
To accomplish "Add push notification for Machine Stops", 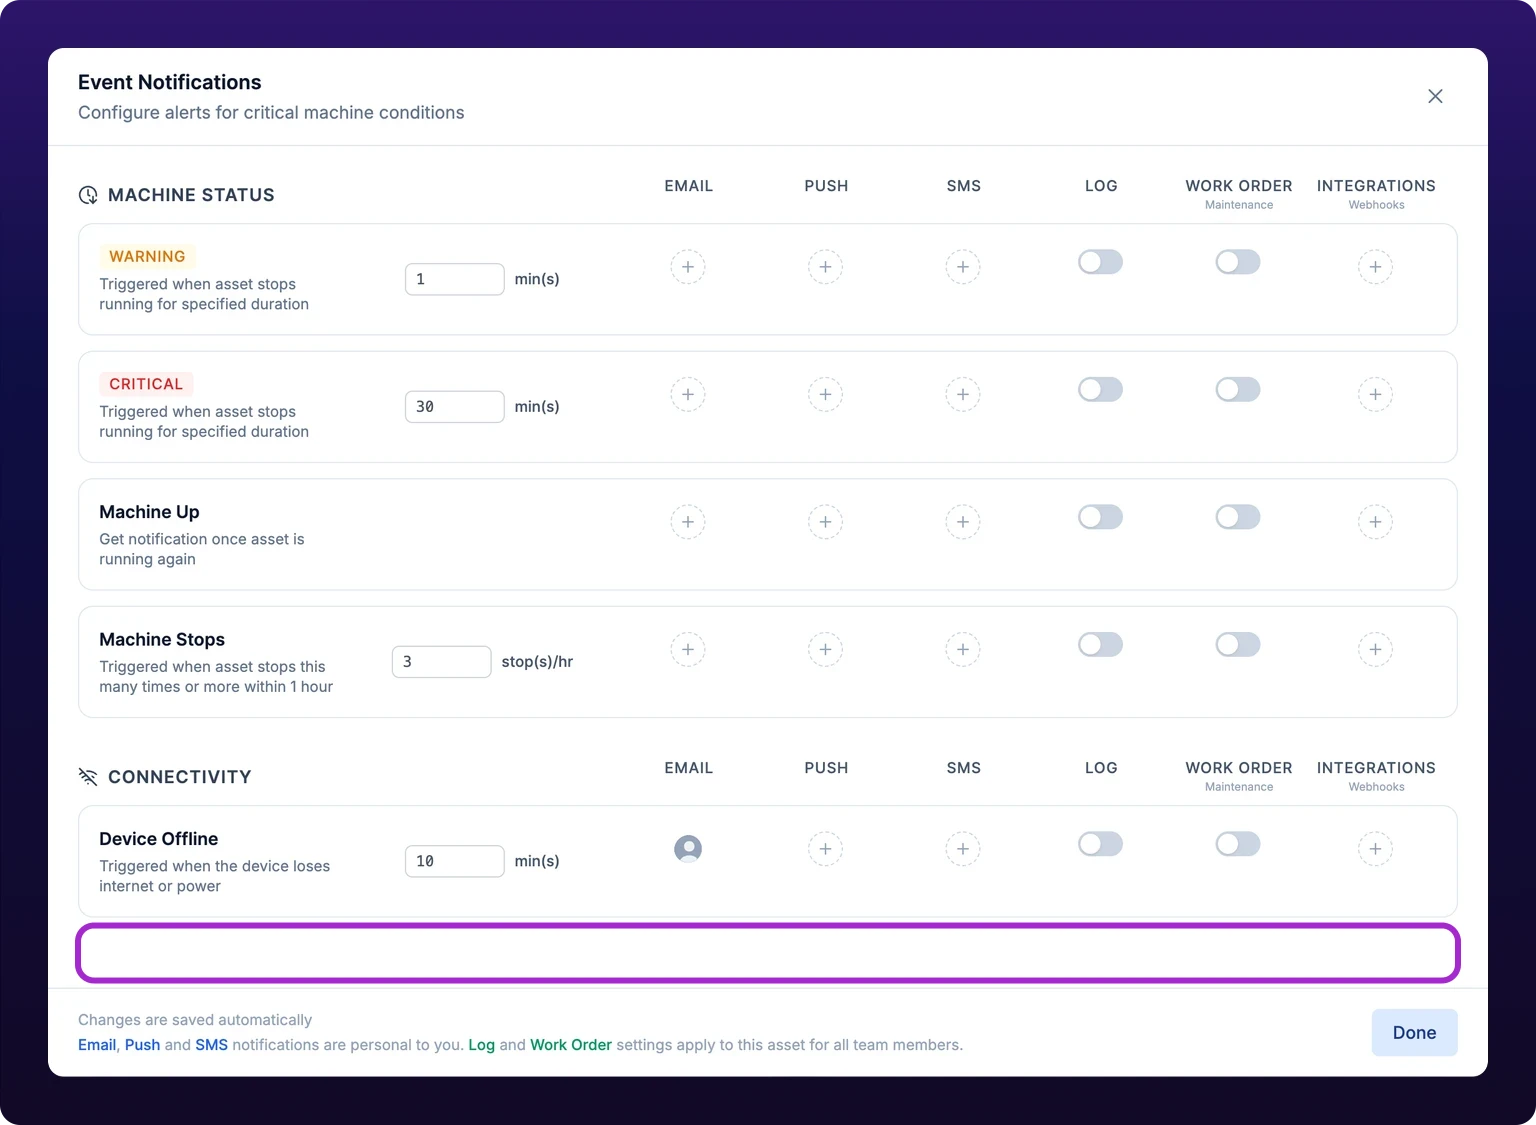I will click(x=825, y=649).
